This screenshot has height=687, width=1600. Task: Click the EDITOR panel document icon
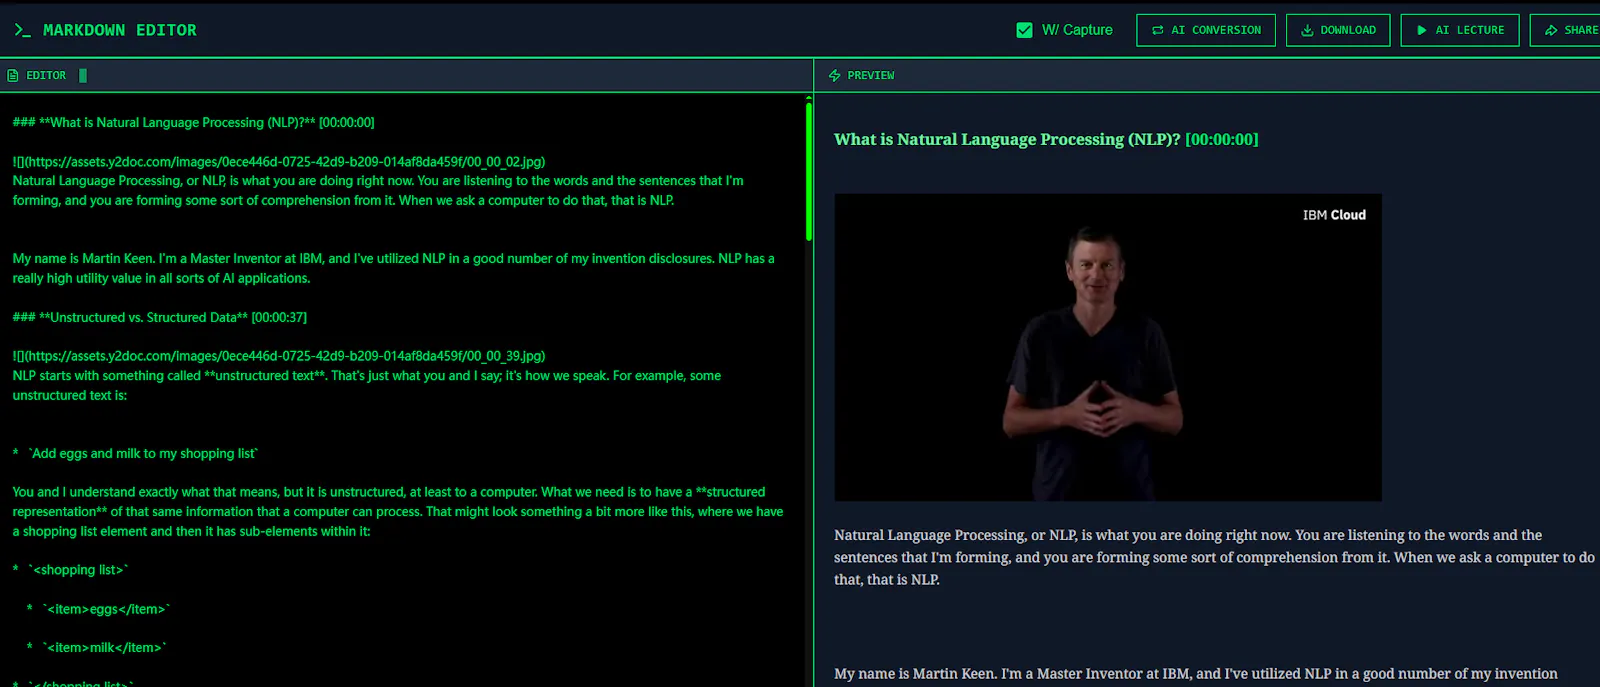pos(13,75)
